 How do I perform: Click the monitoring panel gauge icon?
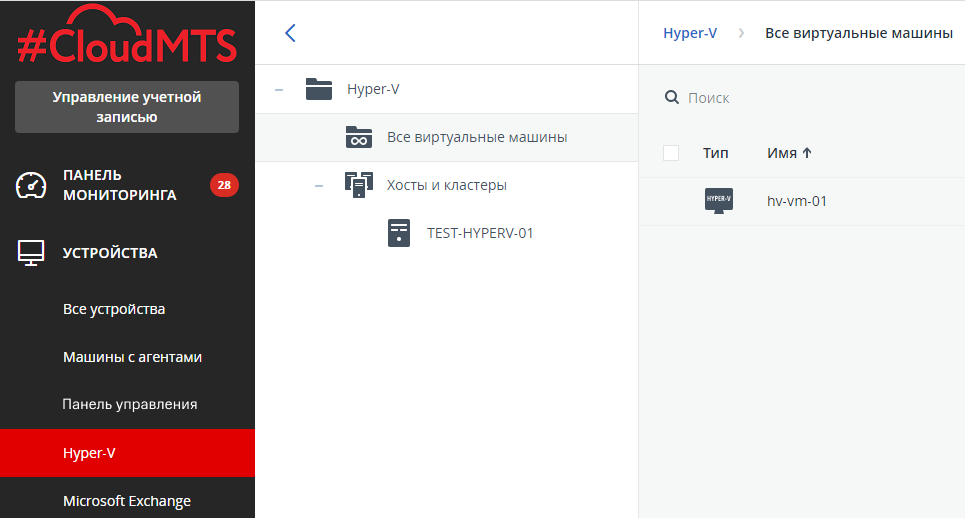coord(32,185)
